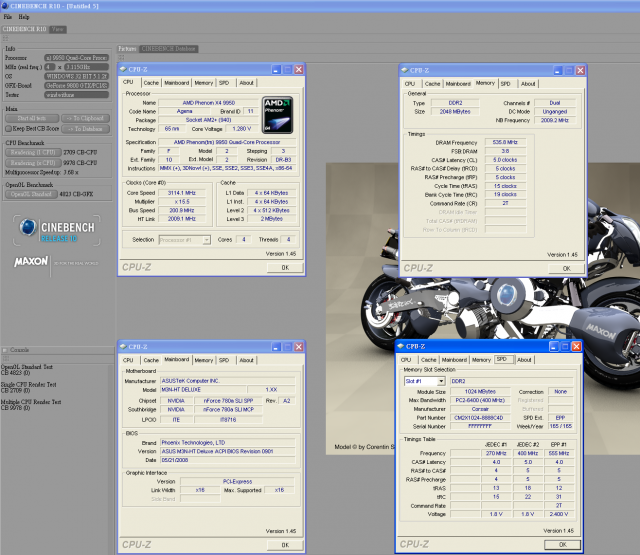The image size is (640, 555).
Task: Click the 4823 CB-GFX score text
Action: pos(76,194)
